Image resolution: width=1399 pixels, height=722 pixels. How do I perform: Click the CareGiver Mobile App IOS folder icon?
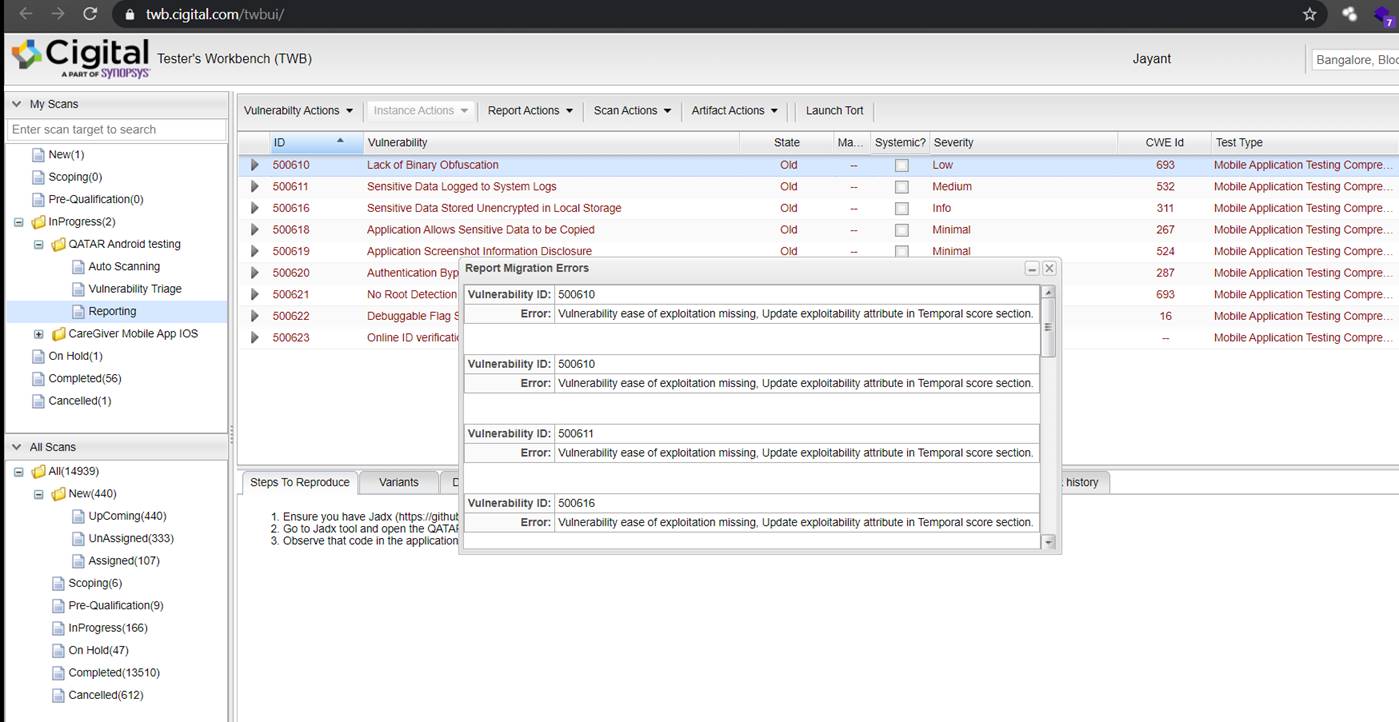click(58, 334)
